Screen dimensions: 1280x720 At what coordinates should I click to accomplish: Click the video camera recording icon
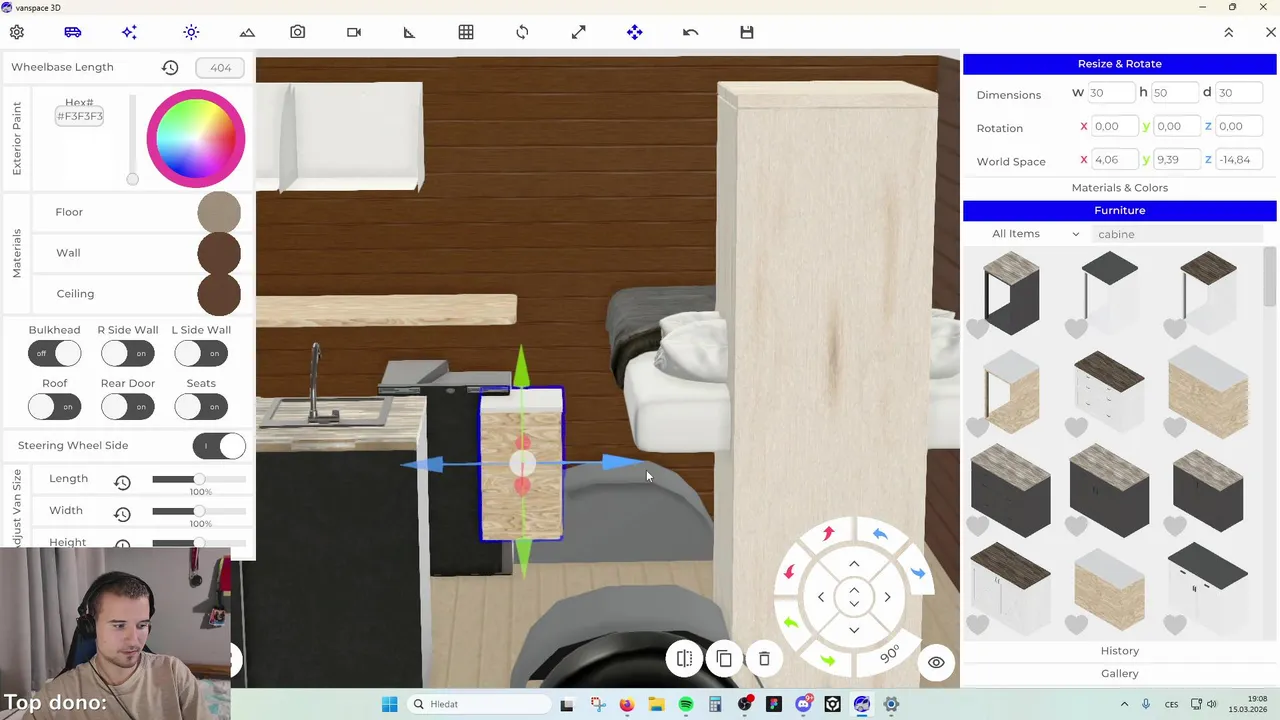[354, 32]
